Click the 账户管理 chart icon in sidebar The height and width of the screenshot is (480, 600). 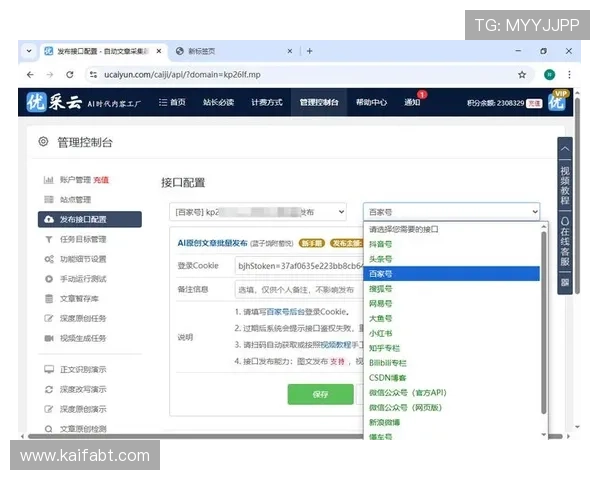(49, 180)
